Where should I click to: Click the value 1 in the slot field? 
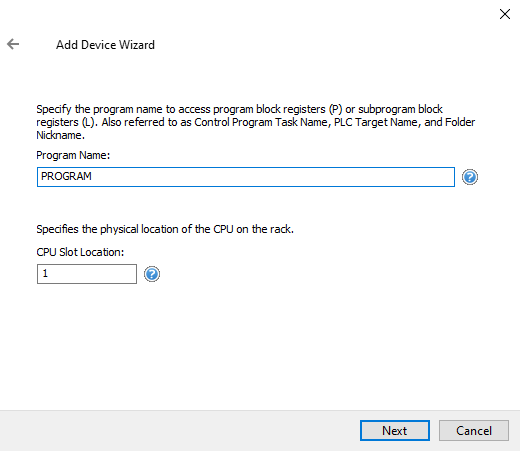[x=45, y=273]
